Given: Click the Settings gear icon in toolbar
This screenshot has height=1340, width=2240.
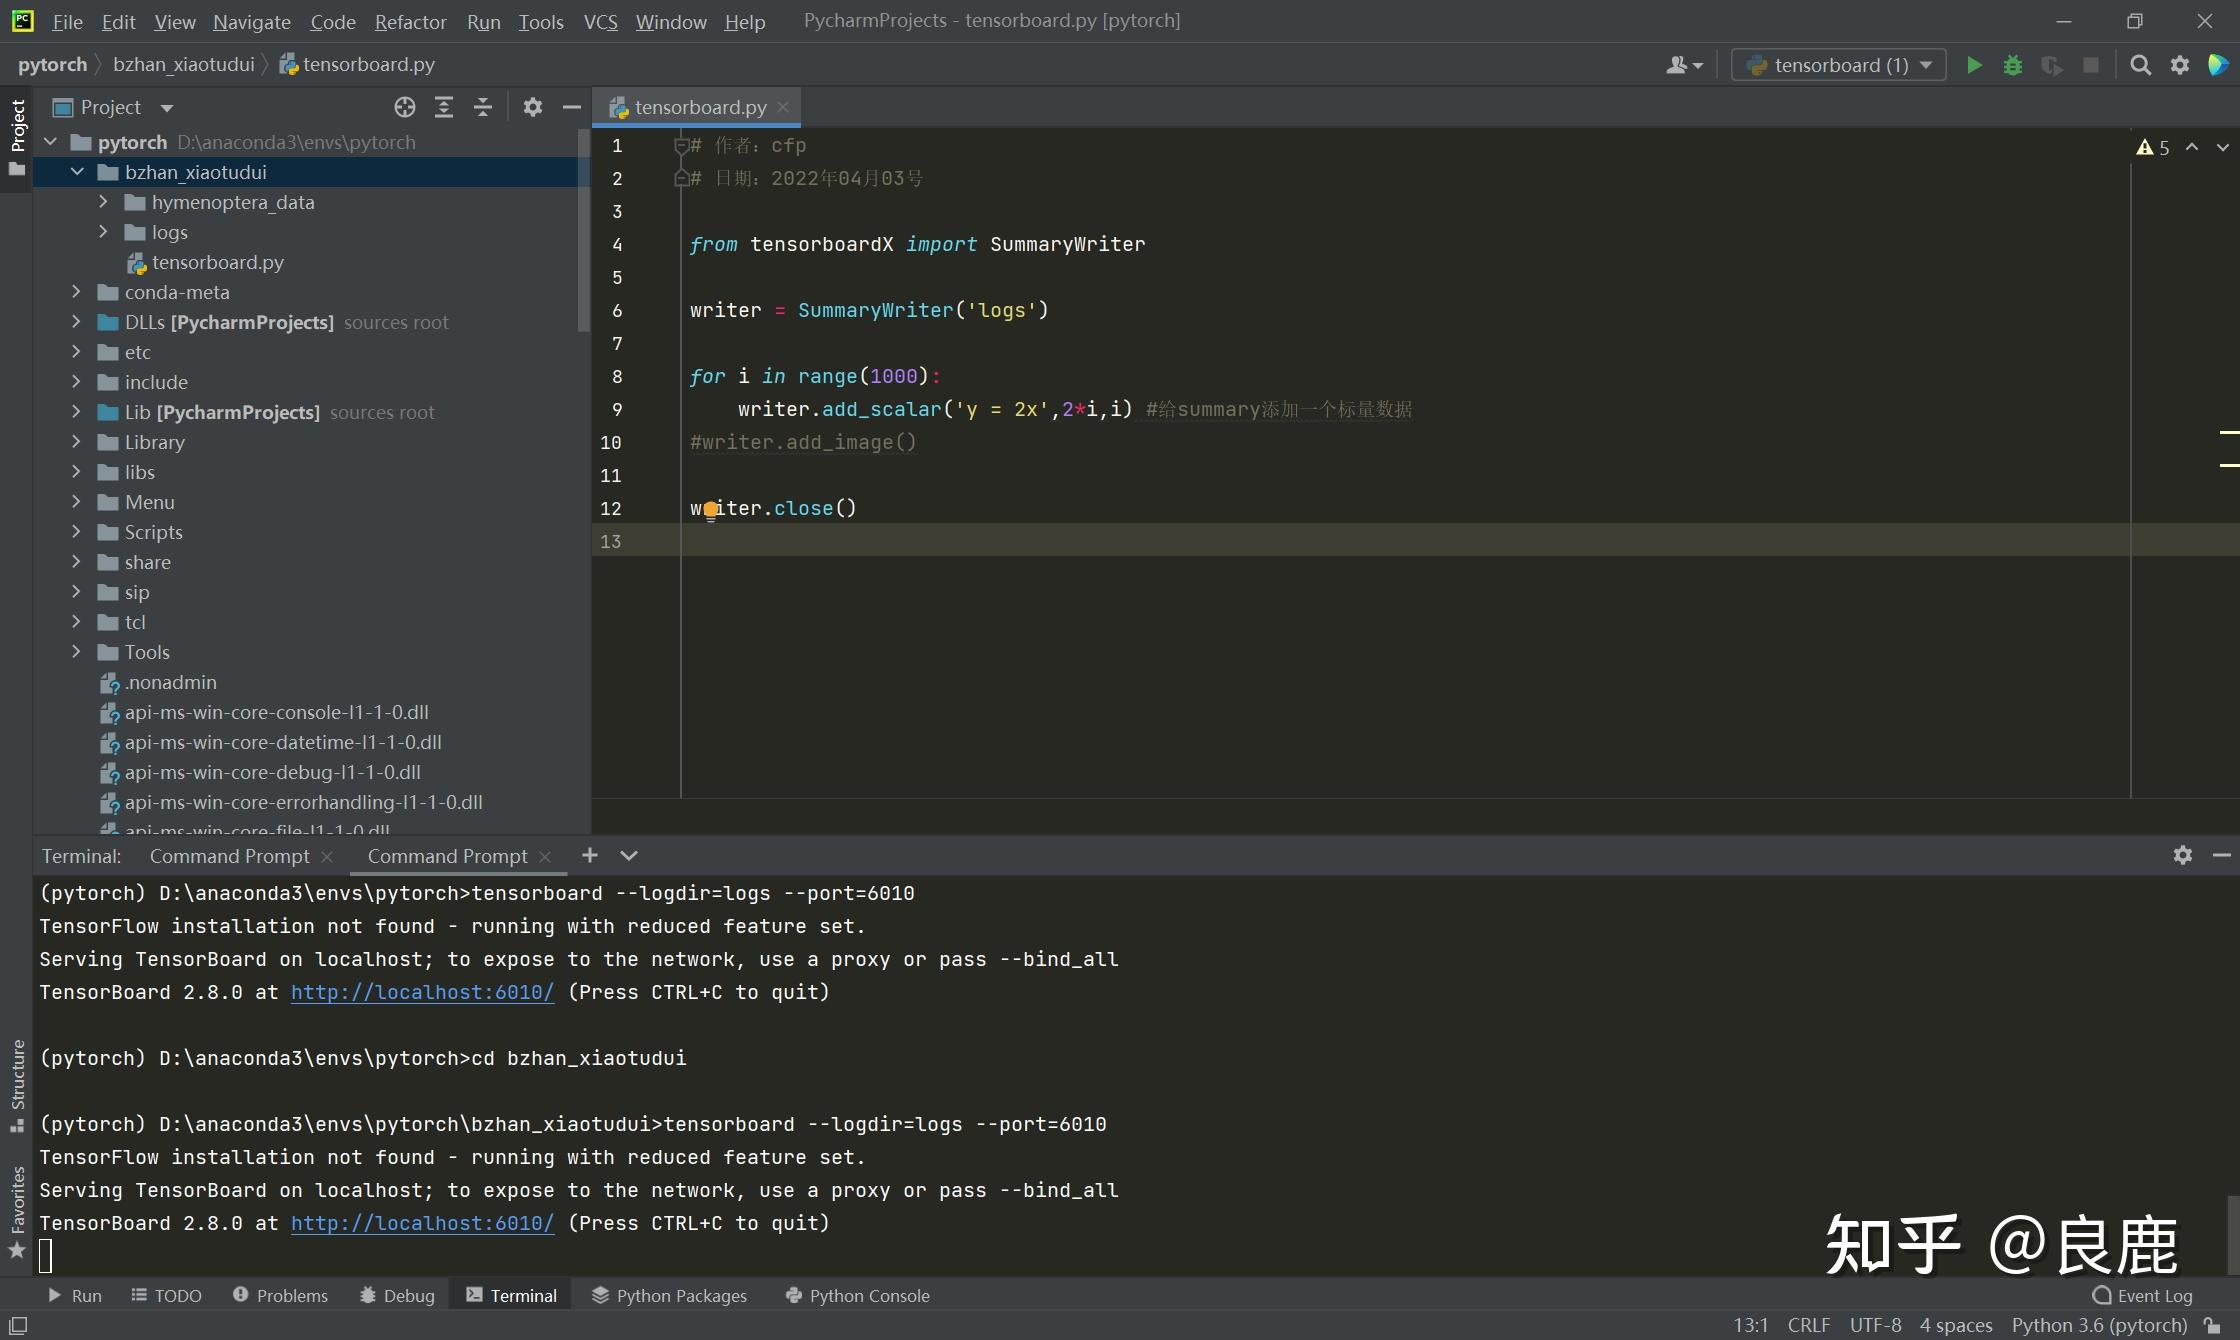Looking at the screenshot, I should tap(2179, 64).
